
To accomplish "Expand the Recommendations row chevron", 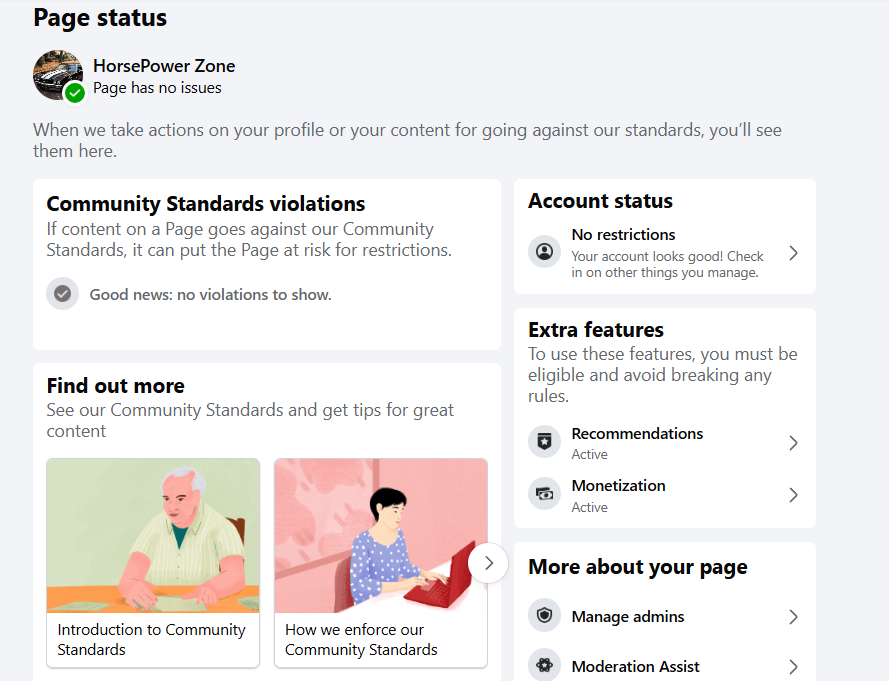I will tap(793, 443).
